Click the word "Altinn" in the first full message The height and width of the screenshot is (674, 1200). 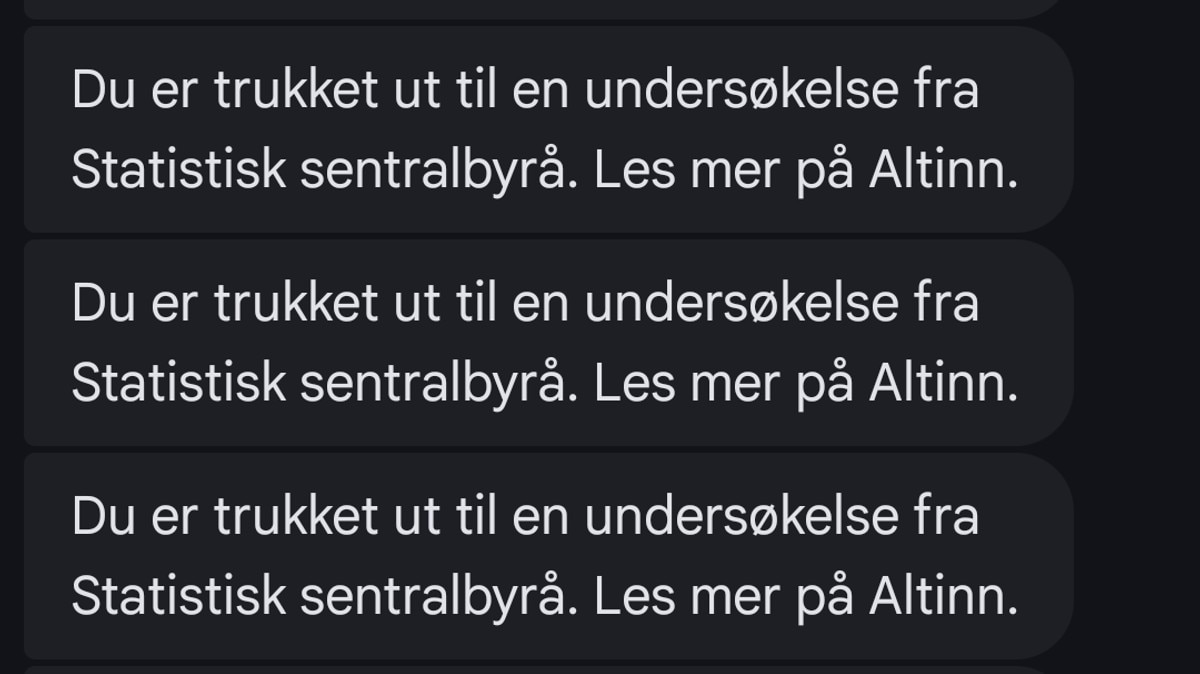[x=941, y=173]
